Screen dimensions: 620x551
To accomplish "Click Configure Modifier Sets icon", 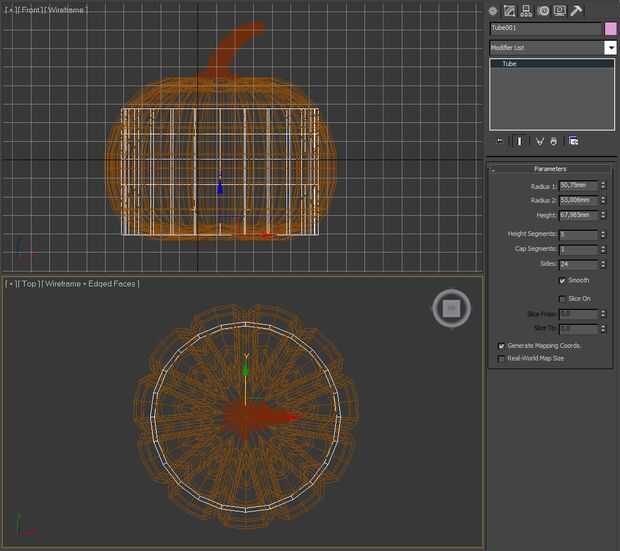I will click(x=574, y=141).
